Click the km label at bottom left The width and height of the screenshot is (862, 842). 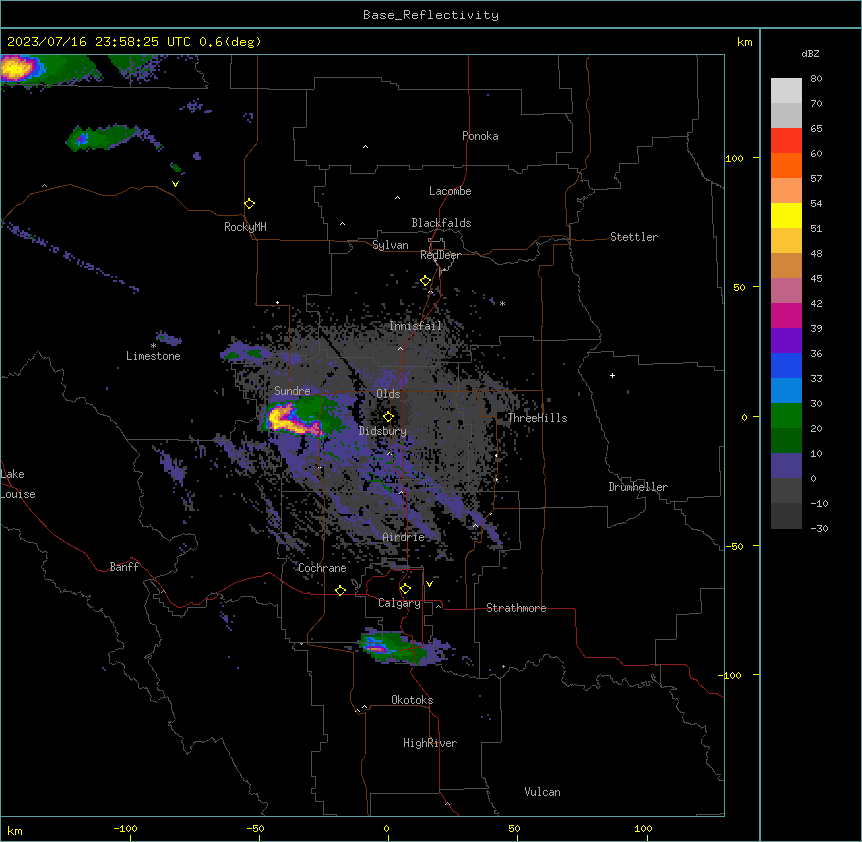tap(15, 830)
